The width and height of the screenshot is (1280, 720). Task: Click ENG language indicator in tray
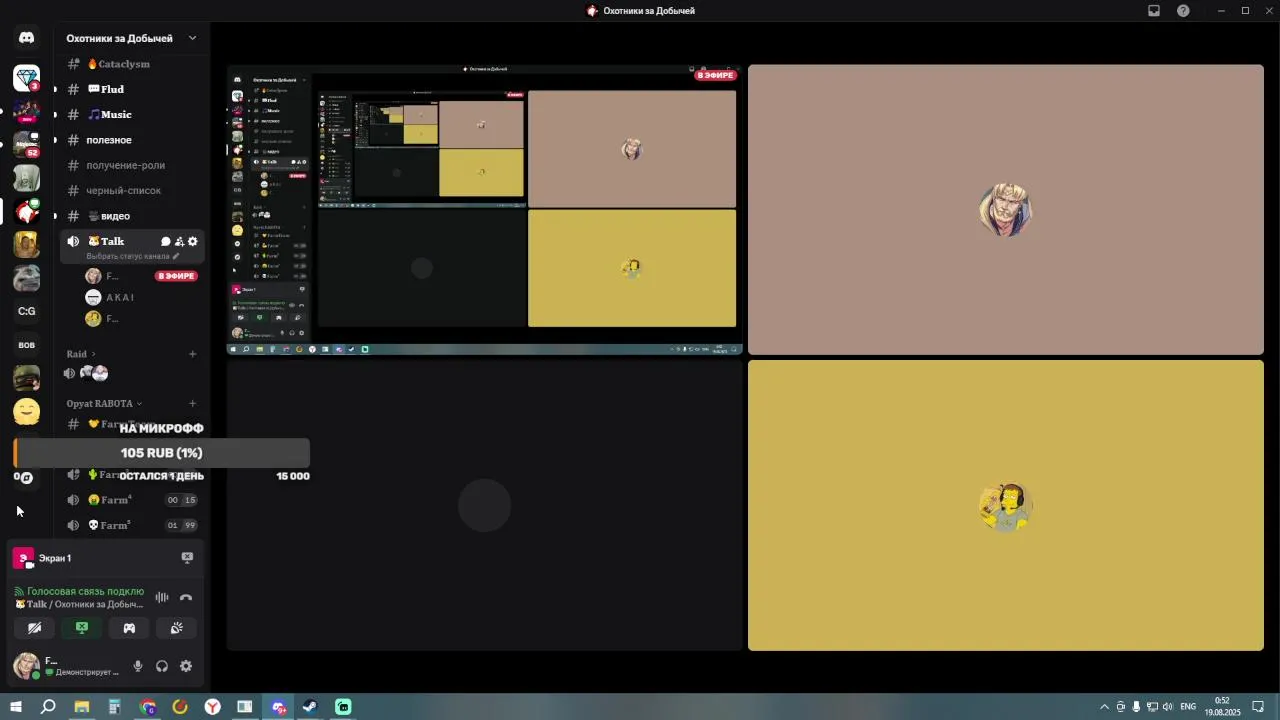(x=1188, y=707)
